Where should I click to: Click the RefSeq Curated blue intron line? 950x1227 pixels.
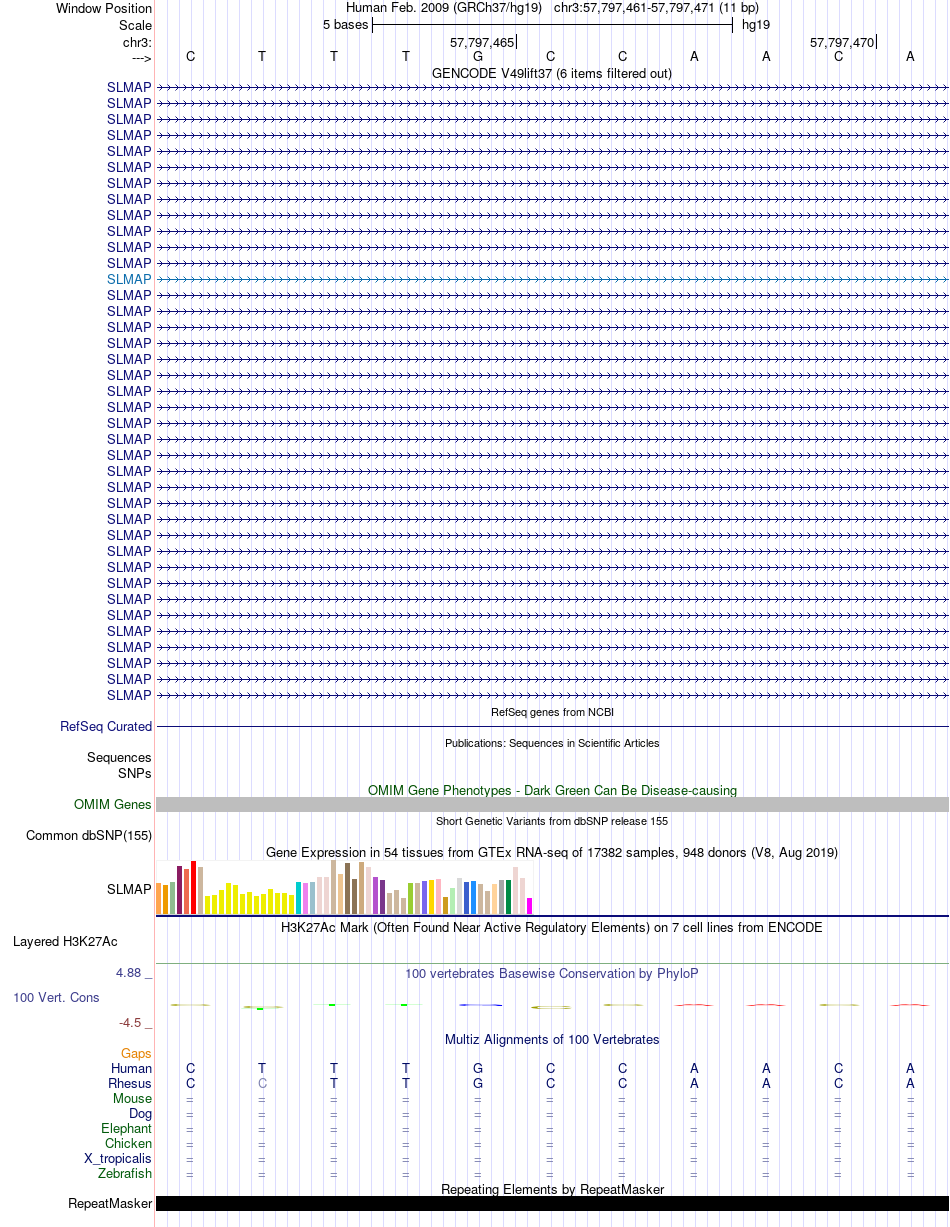(552, 727)
